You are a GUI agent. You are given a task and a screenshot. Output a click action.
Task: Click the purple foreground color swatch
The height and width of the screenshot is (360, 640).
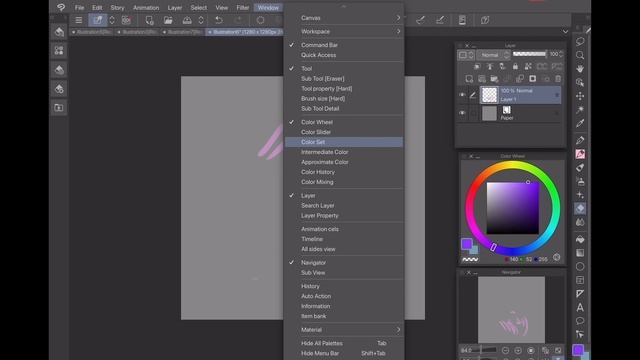coord(467,244)
